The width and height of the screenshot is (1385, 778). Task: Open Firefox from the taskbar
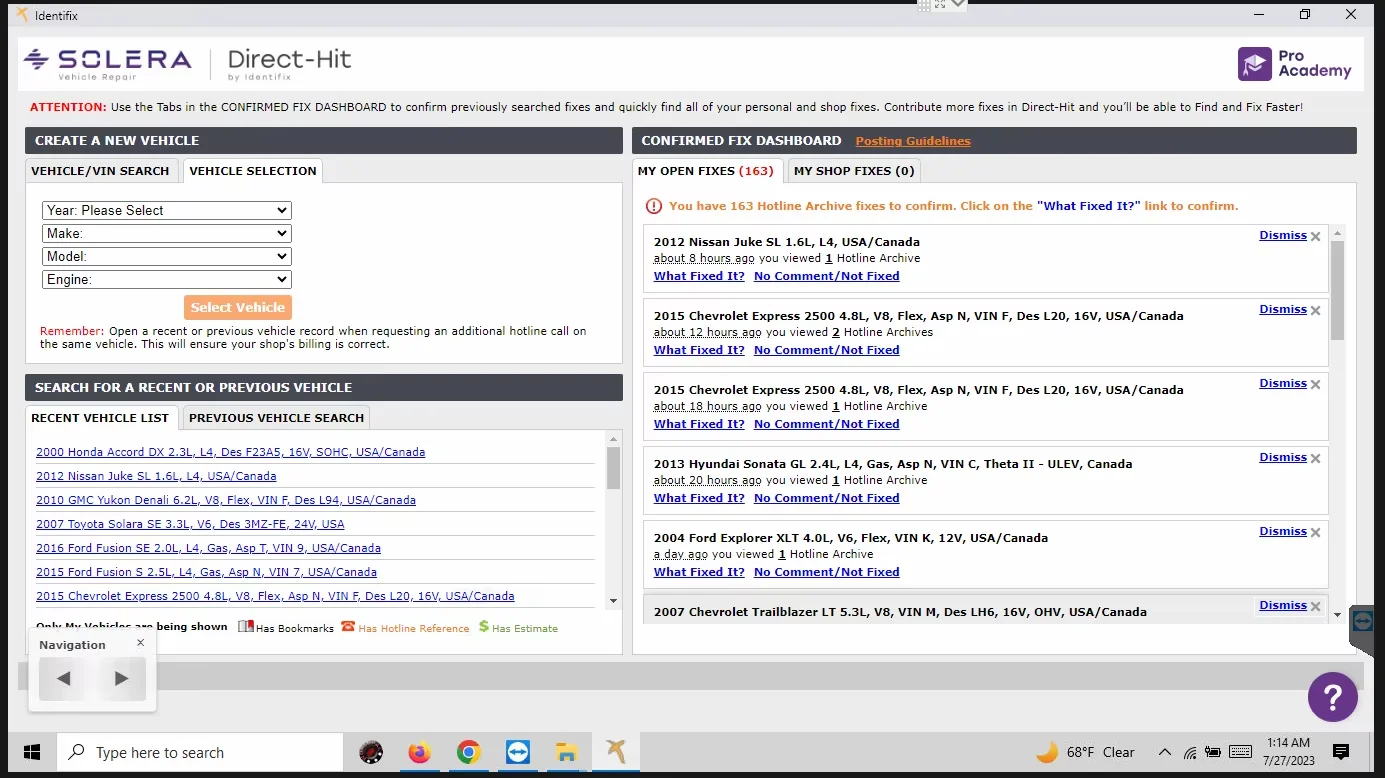pyautogui.click(x=419, y=752)
